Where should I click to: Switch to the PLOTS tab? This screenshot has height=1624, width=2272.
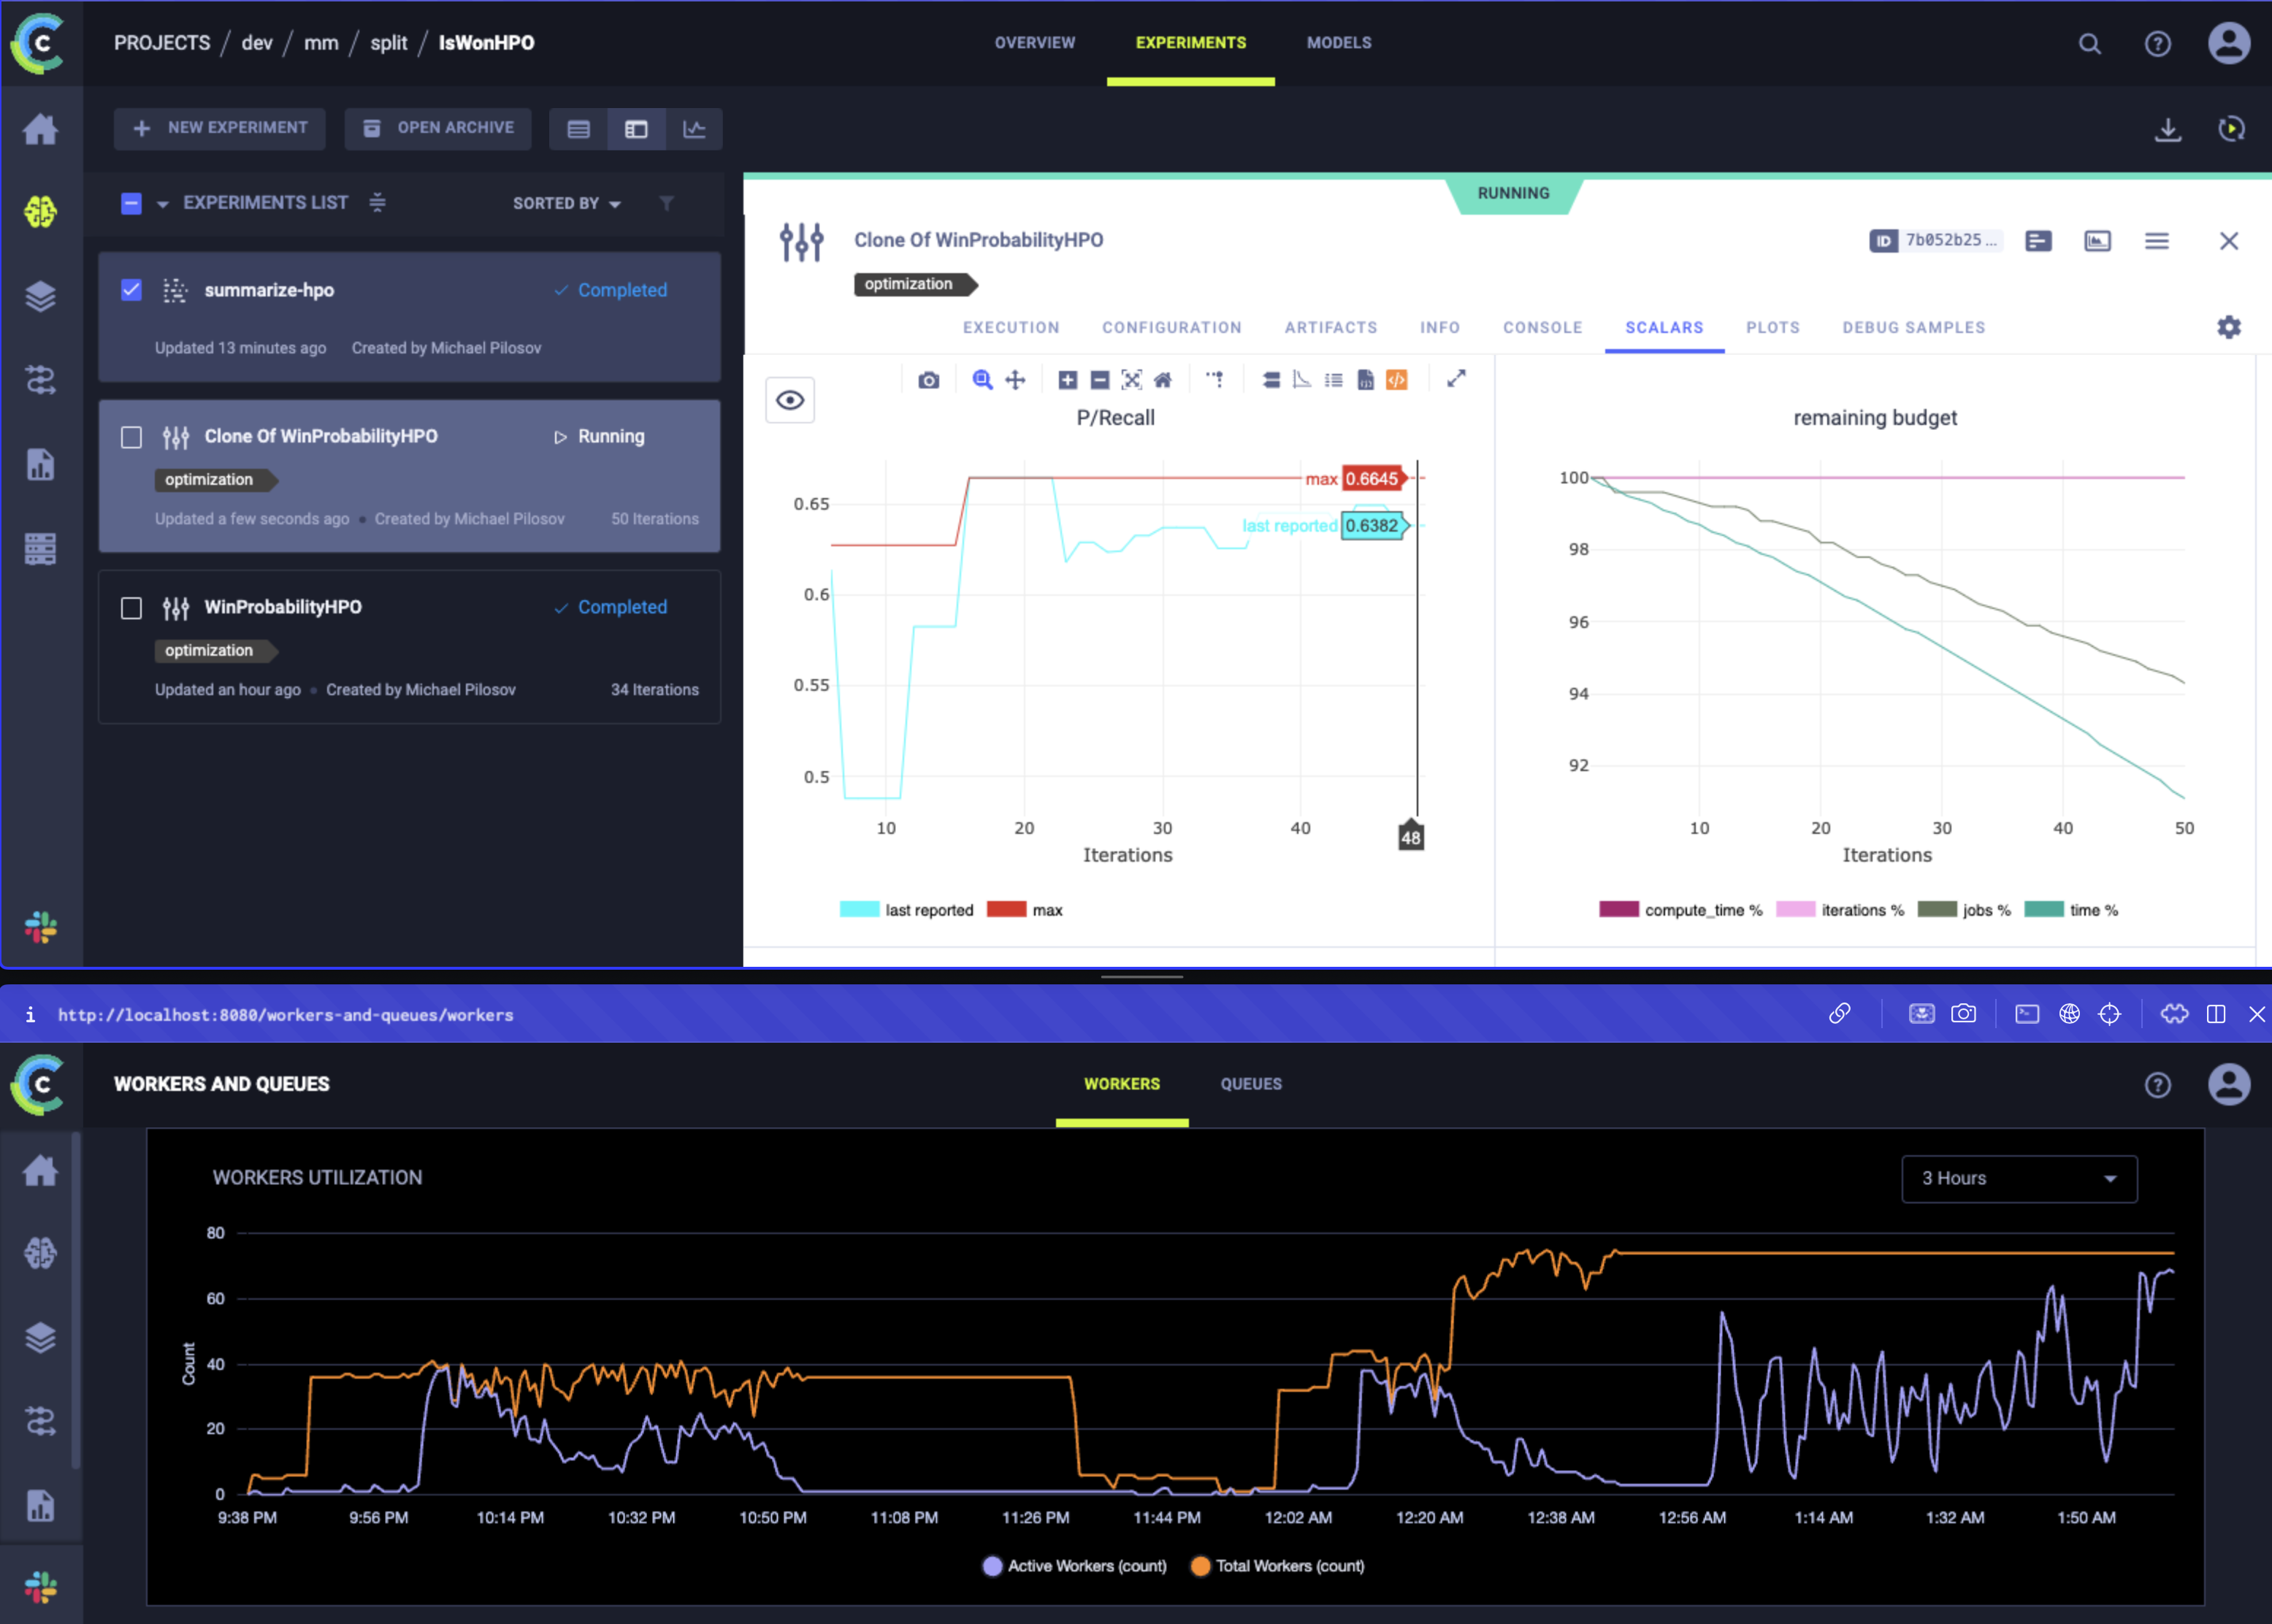[x=1772, y=327]
